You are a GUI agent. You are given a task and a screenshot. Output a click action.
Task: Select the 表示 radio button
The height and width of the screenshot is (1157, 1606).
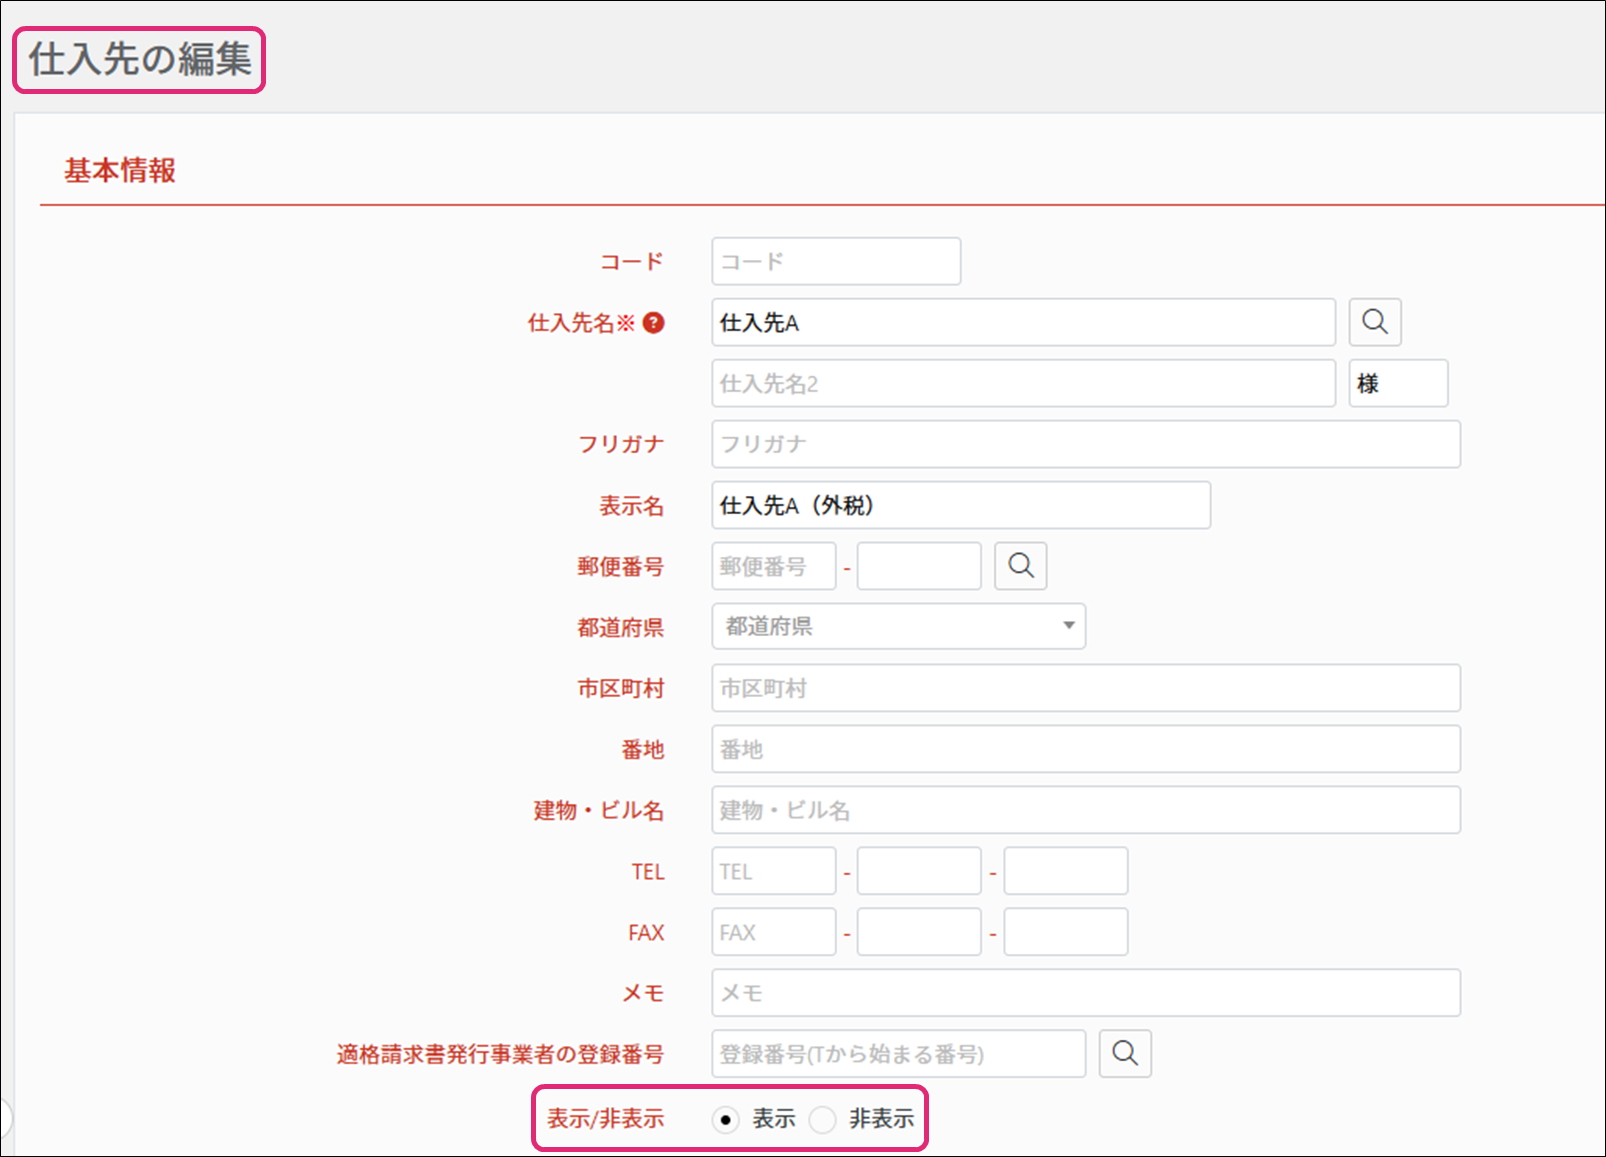pos(726,1120)
